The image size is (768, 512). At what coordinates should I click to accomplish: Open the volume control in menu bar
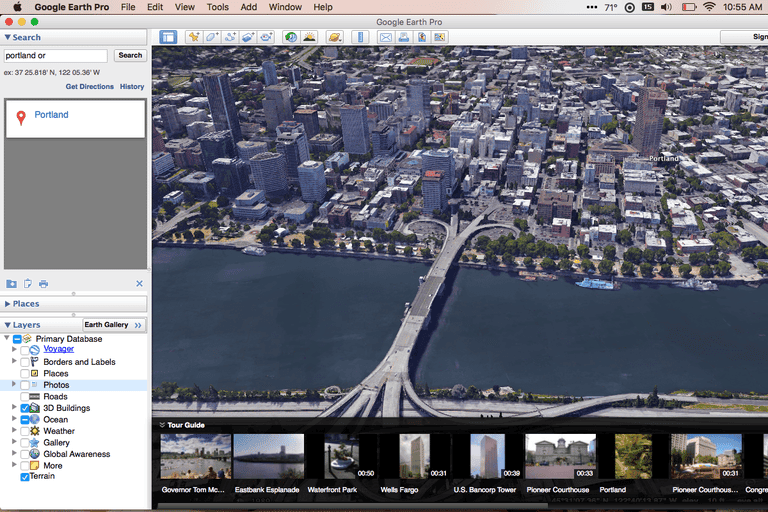pyautogui.click(x=666, y=7)
